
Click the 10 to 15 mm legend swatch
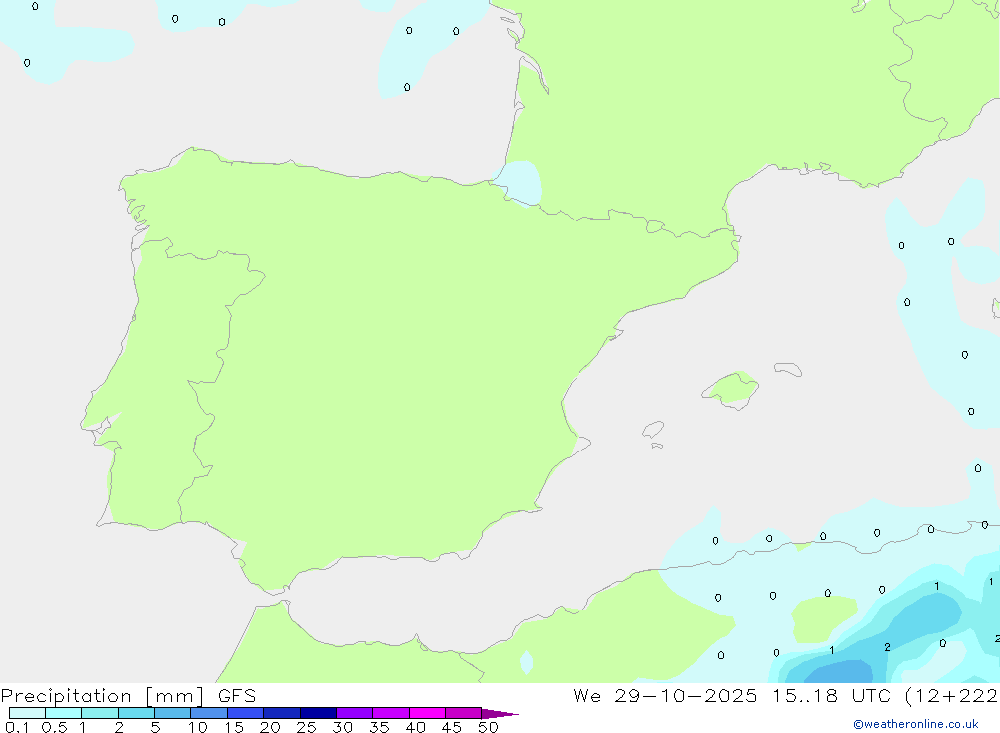(209, 713)
